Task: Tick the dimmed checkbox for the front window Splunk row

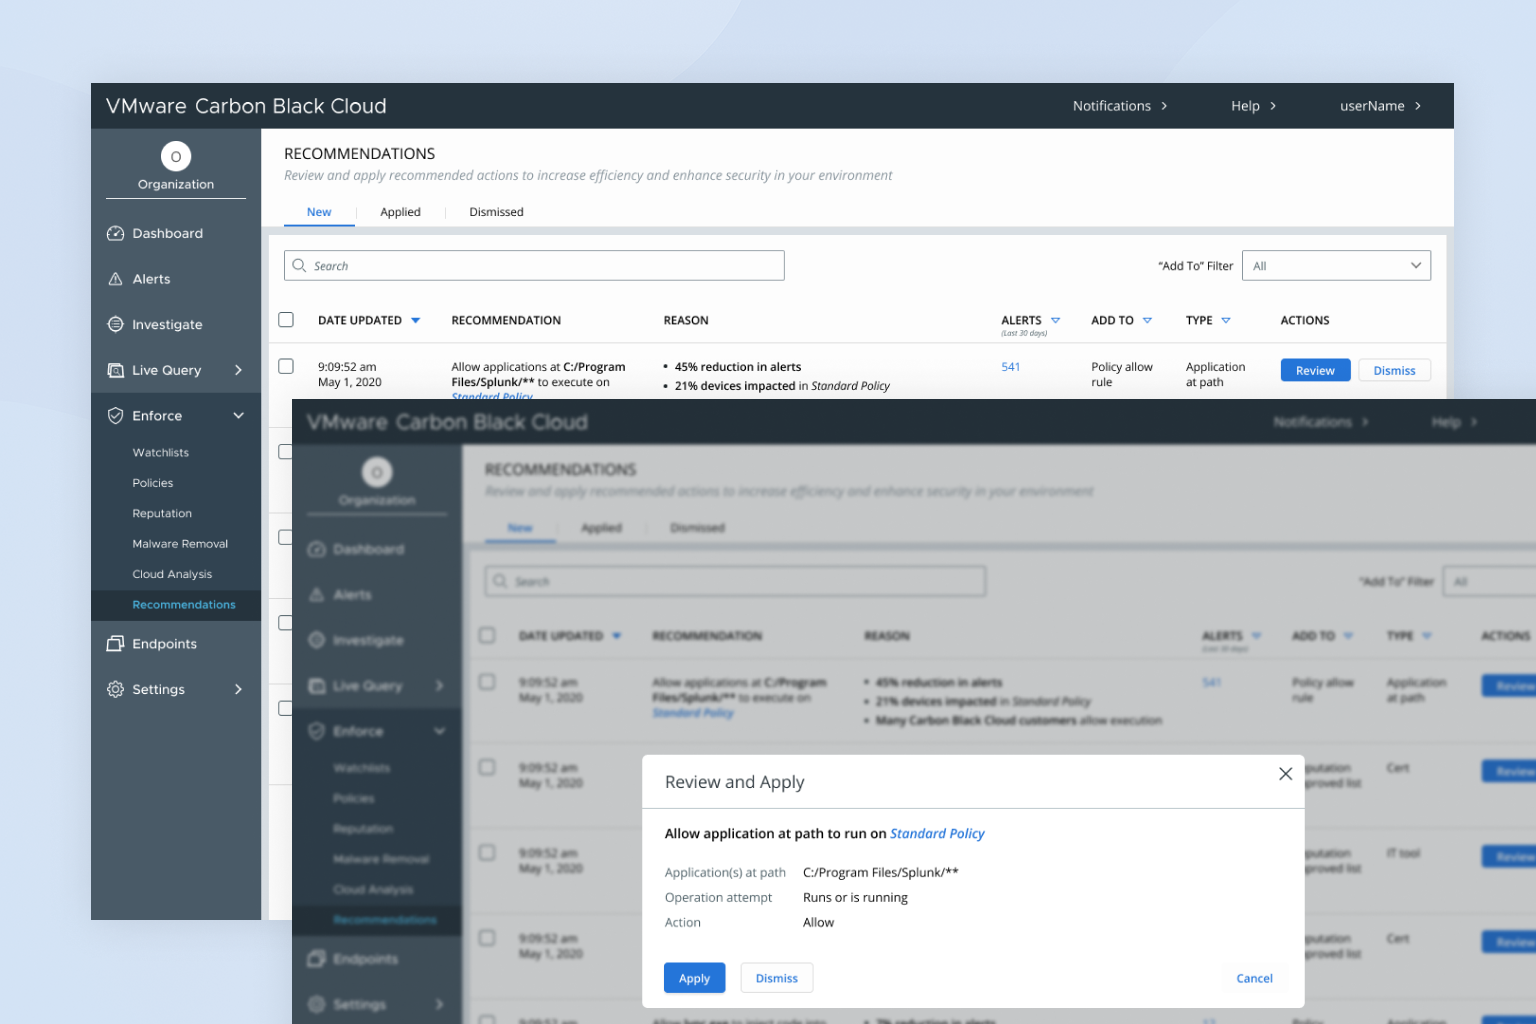Action: [487, 681]
